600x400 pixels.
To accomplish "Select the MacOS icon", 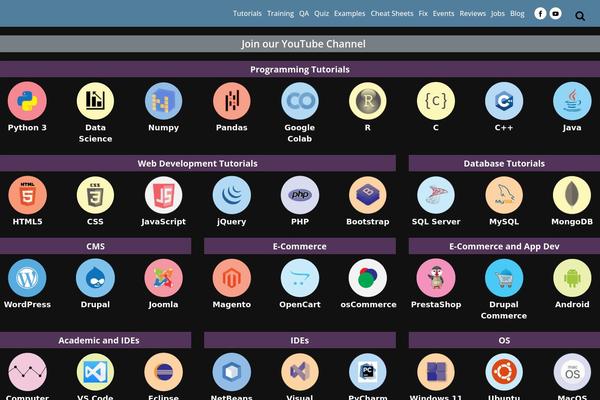I will pos(572,372).
